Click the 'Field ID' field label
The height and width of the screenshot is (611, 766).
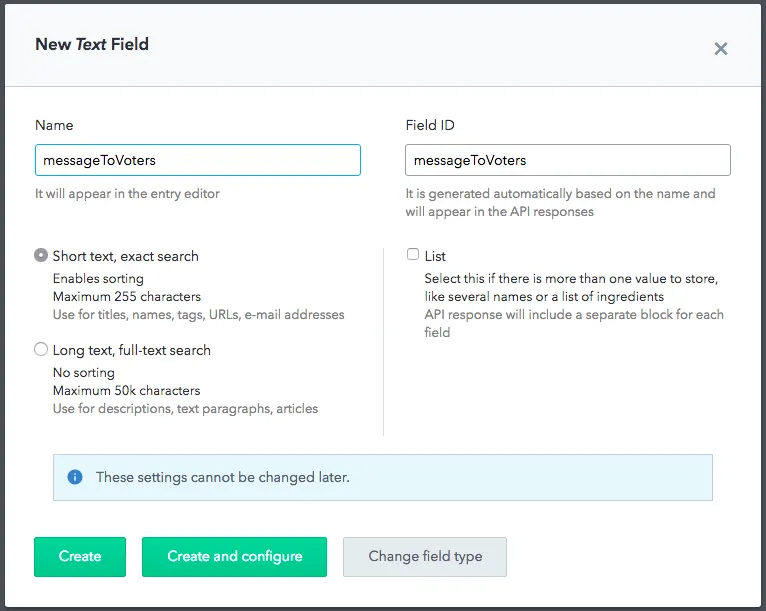pyautogui.click(x=430, y=126)
